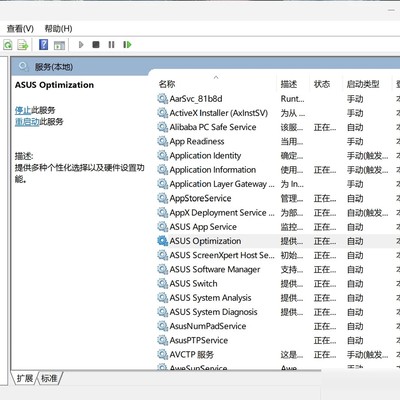Open the 查看(V) menu
The height and width of the screenshot is (400, 400).
pos(20,29)
